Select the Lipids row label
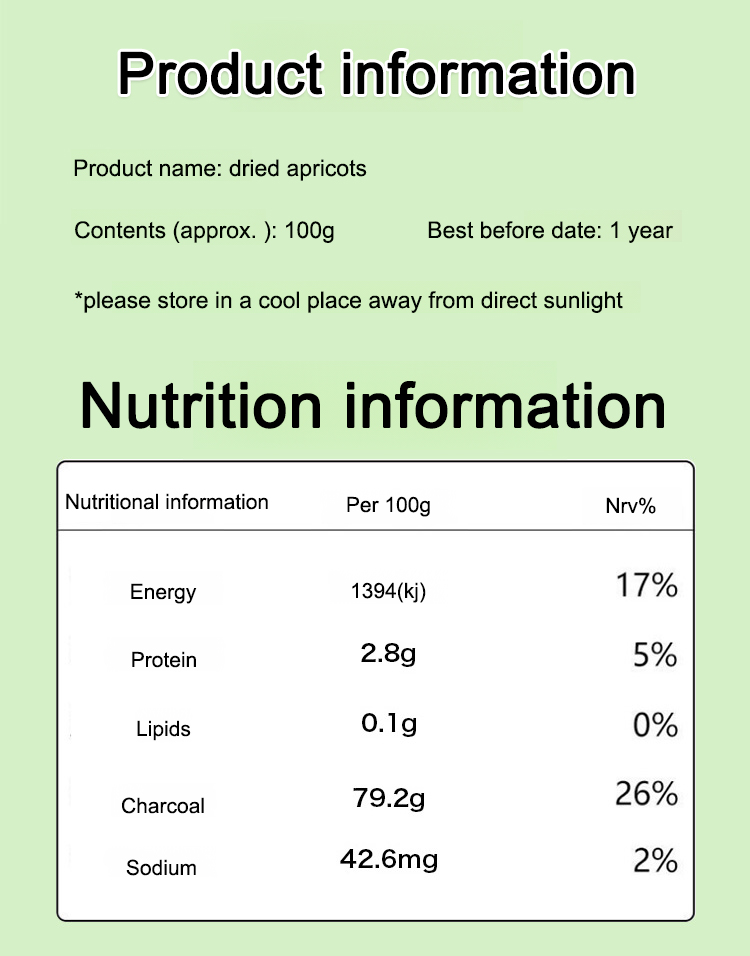Image resolution: width=750 pixels, height=956 pixels. (x=163, y=729)
